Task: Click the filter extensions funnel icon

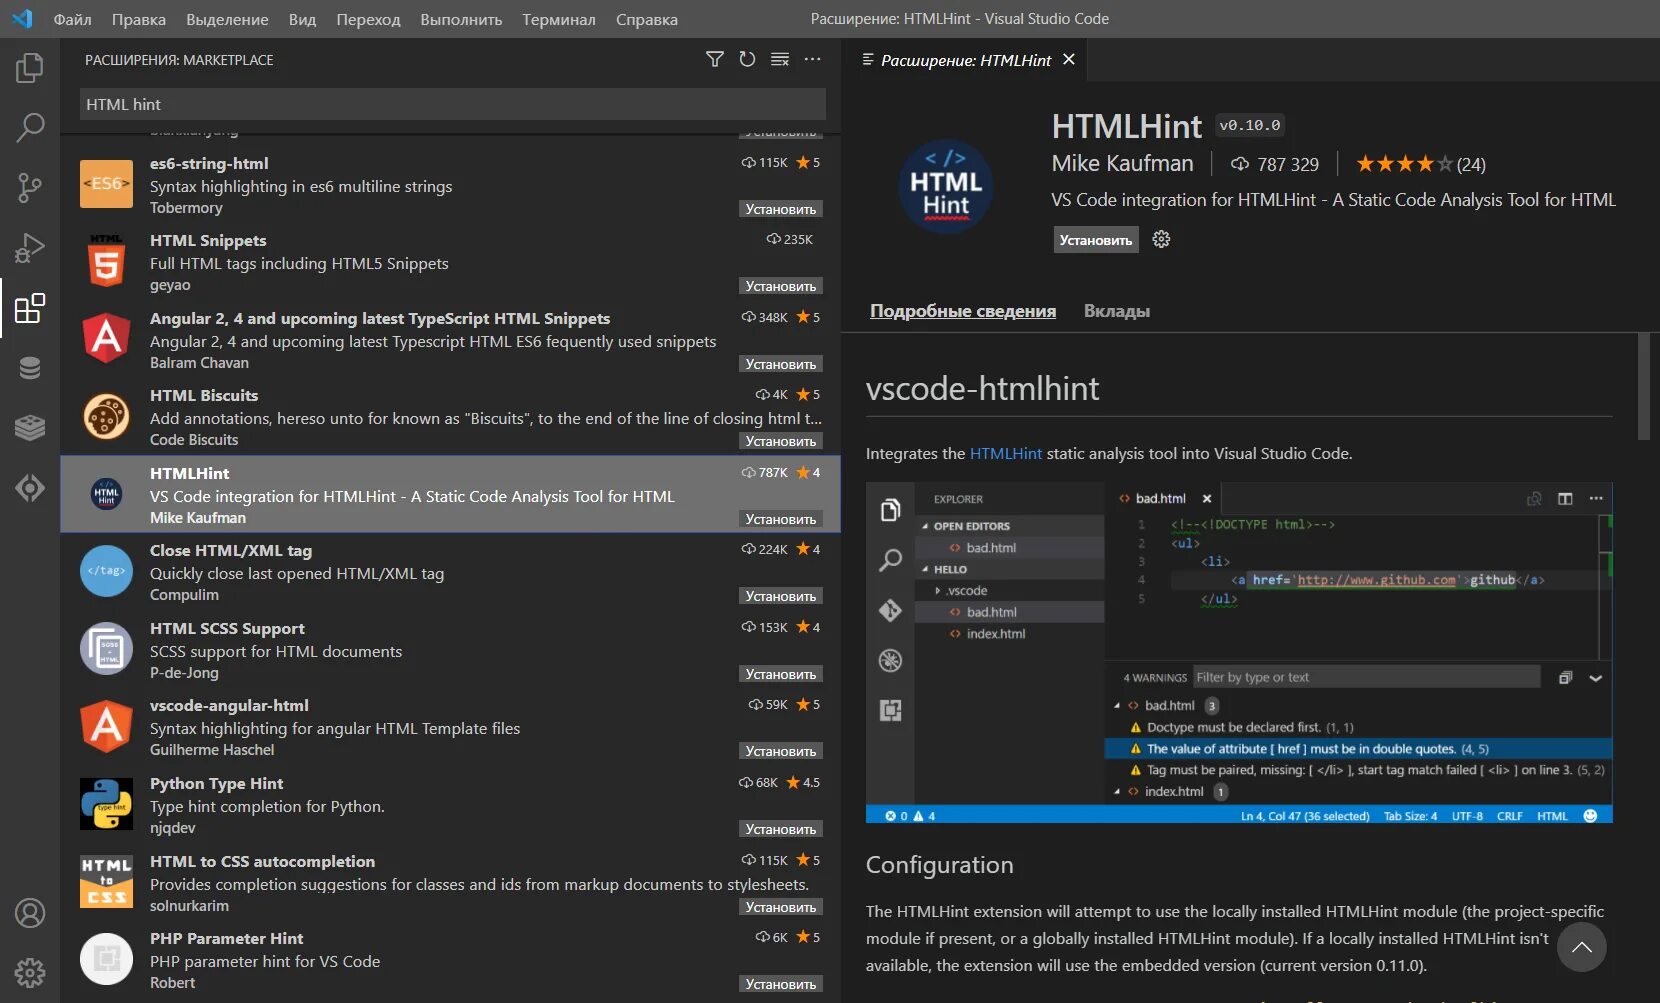Action: (x=714, y=59)
